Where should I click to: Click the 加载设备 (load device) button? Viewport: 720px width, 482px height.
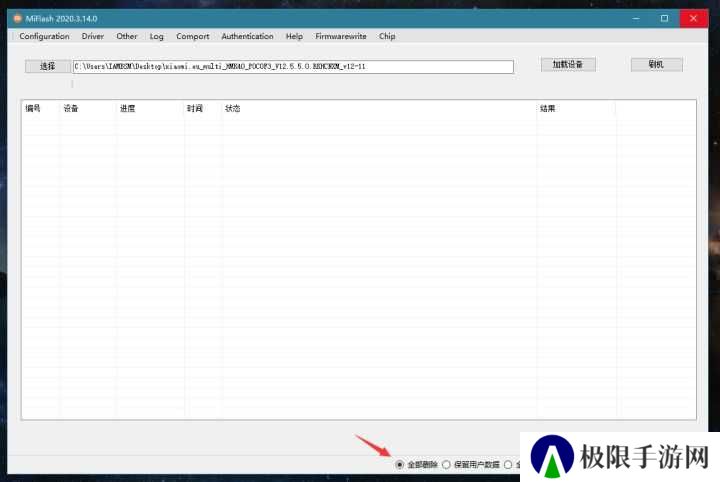(568, 64)
